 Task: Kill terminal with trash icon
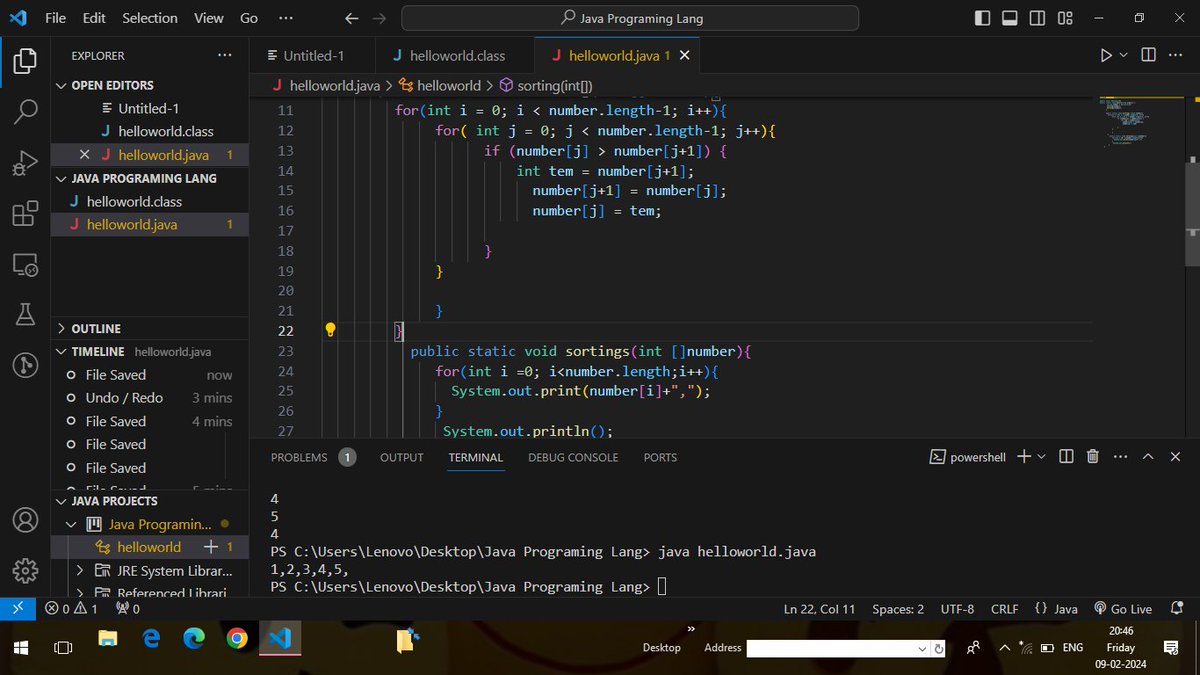click(x=1093, y=456)
